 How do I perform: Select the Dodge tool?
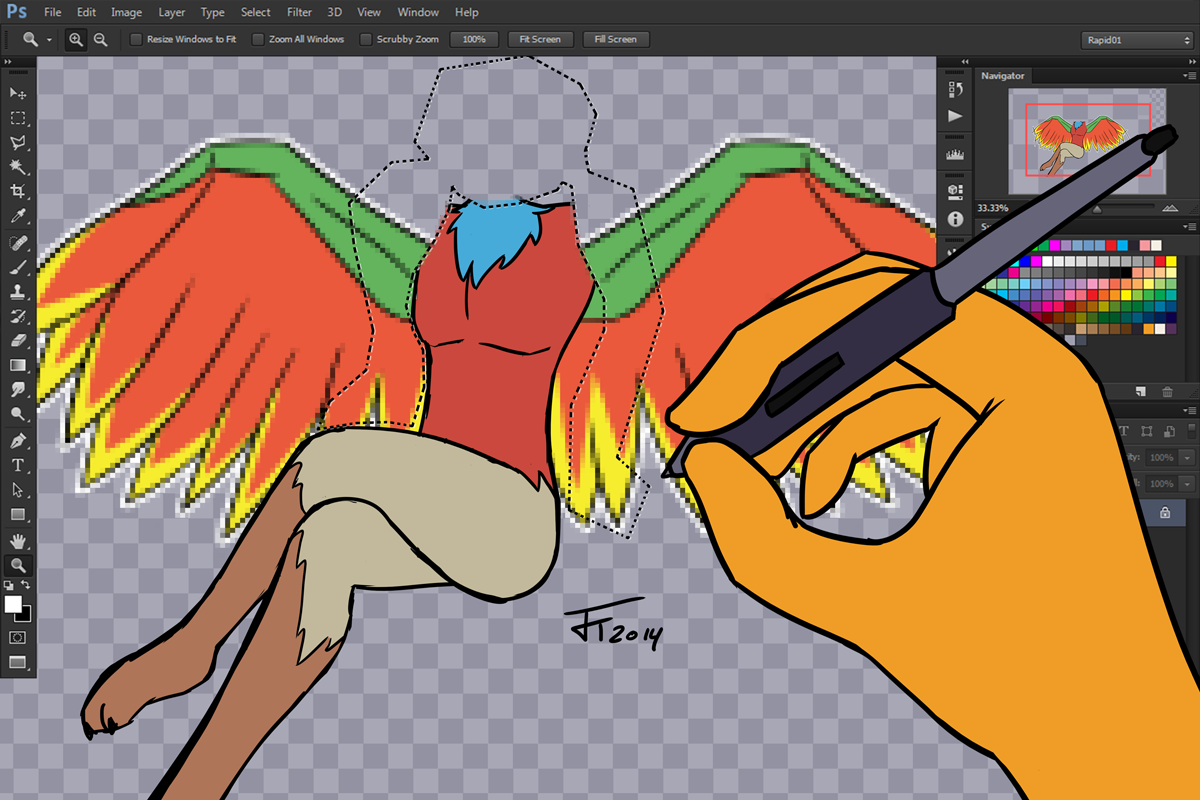(x=18, y=413)
